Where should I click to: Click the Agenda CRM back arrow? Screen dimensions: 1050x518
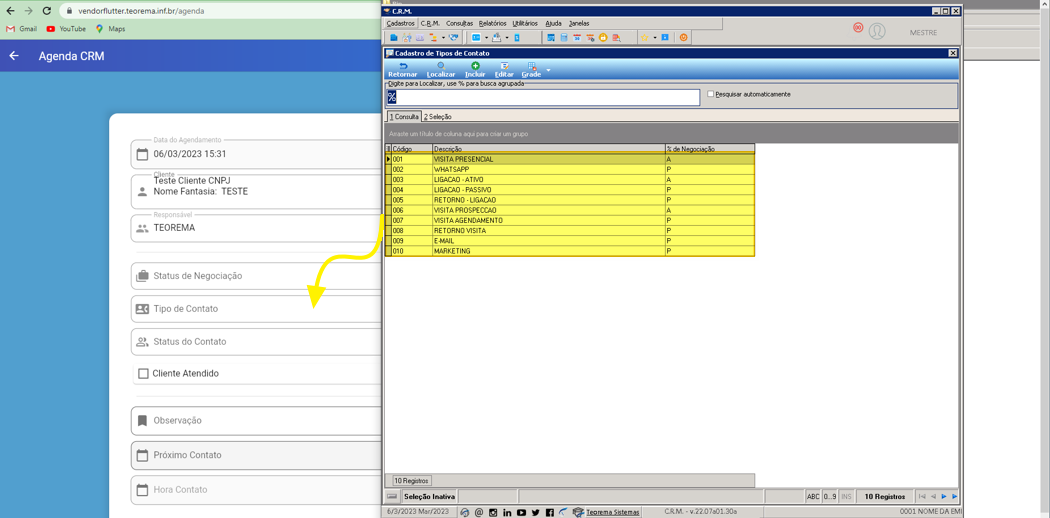pyautogui.click(x=14, y=56)
